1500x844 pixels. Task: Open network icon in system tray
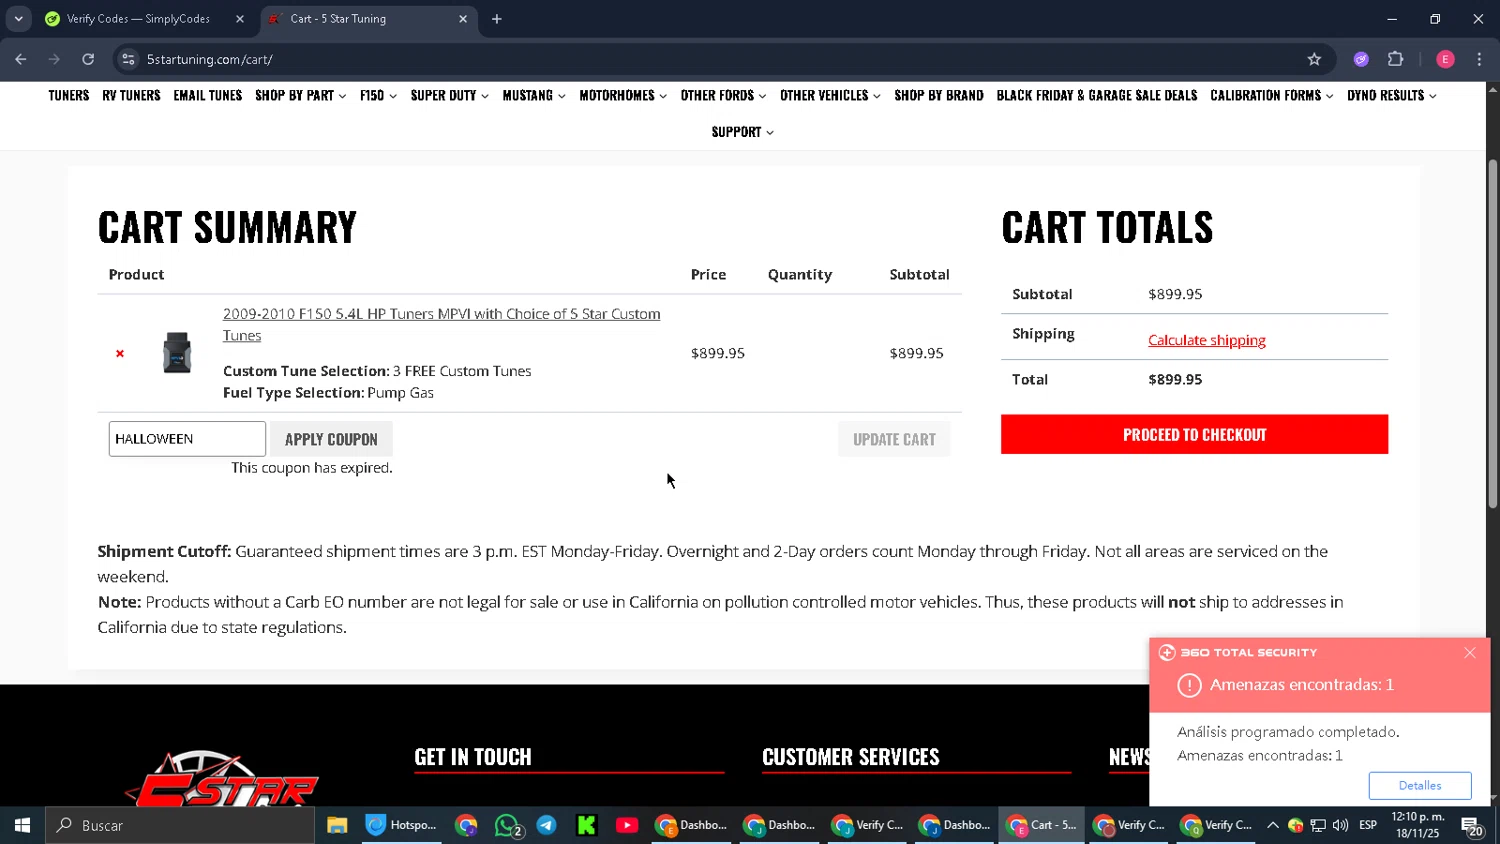(x=1318, y=825)
